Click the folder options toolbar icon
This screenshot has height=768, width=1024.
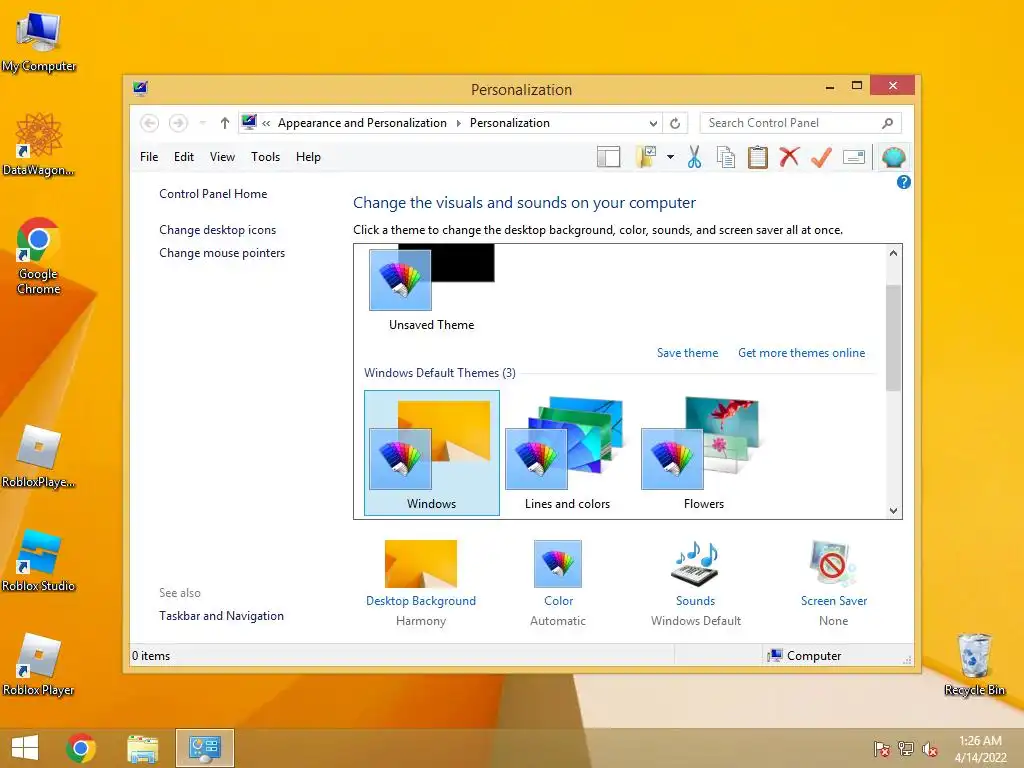646,157
